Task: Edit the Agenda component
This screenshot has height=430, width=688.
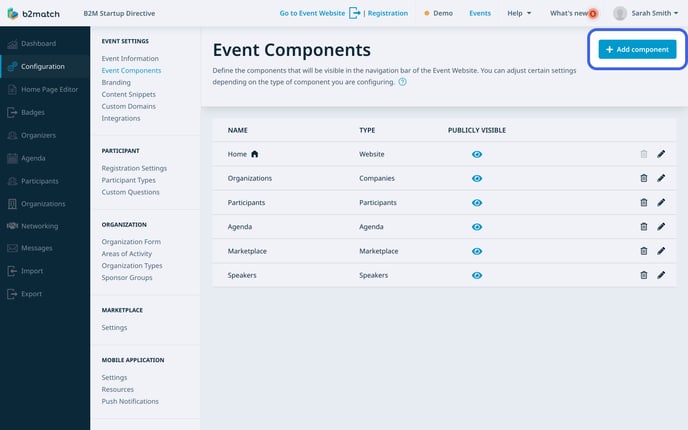Action: click(661, 226)
